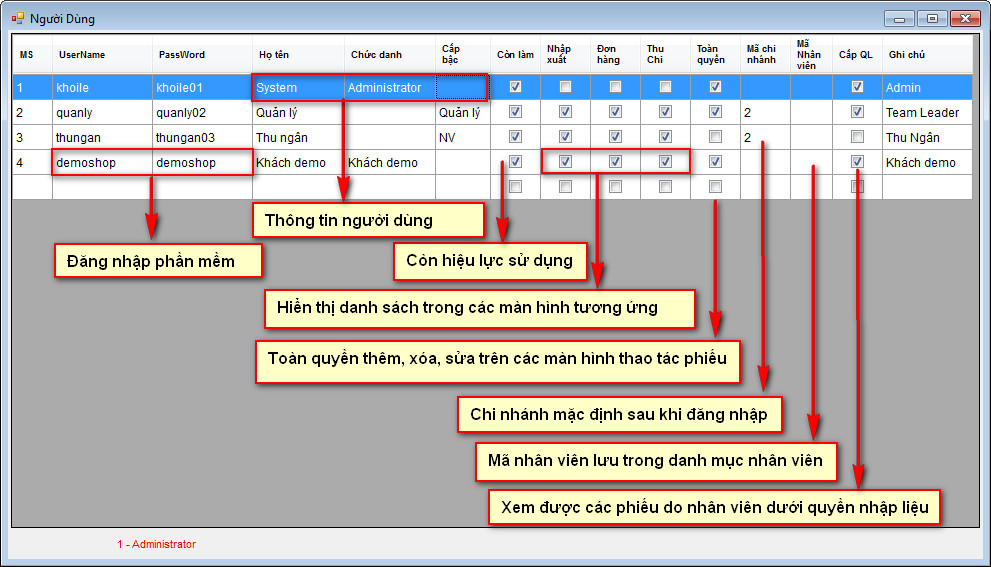Uncheck Còn làm for user thungan
The height and width of the screenshot is (567, 991).
[515, 137]
